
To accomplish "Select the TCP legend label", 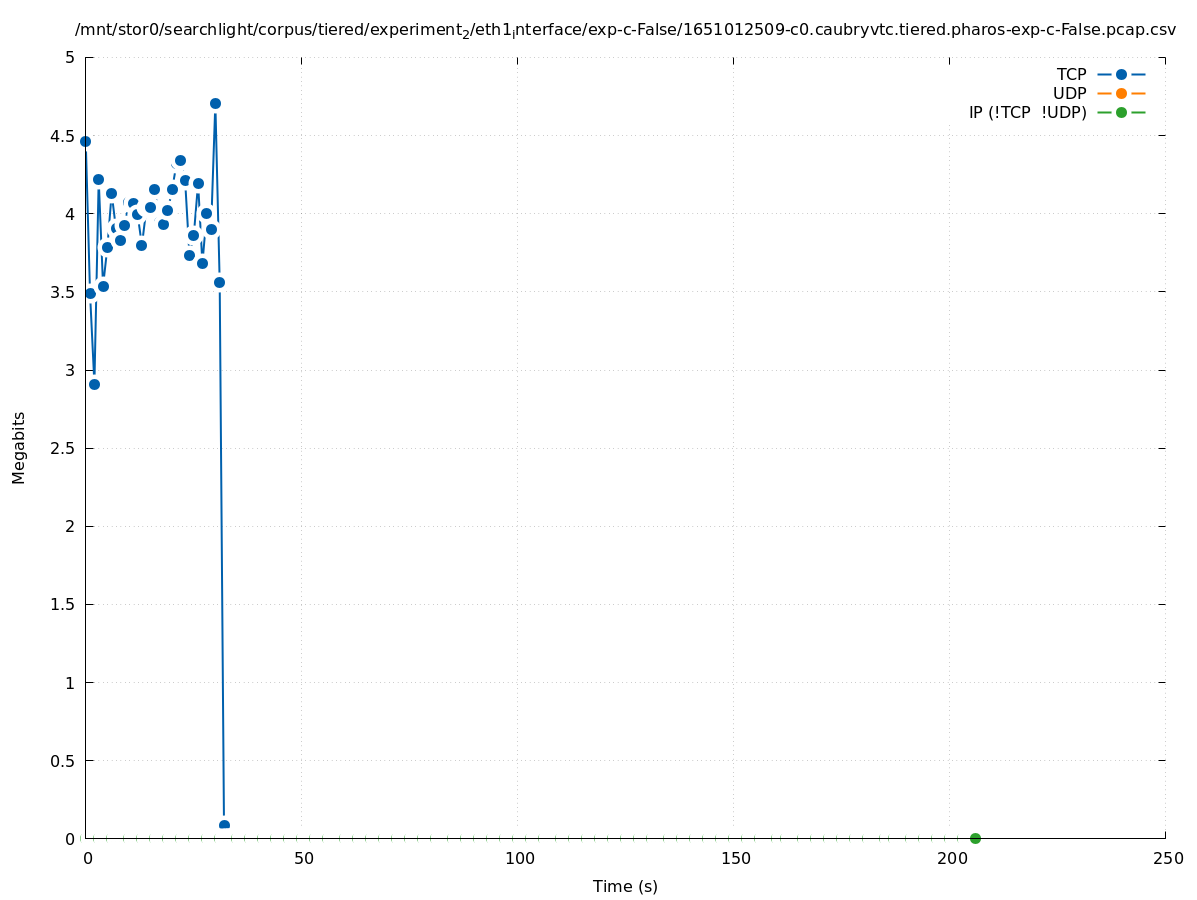I will tap(1071, 74).
